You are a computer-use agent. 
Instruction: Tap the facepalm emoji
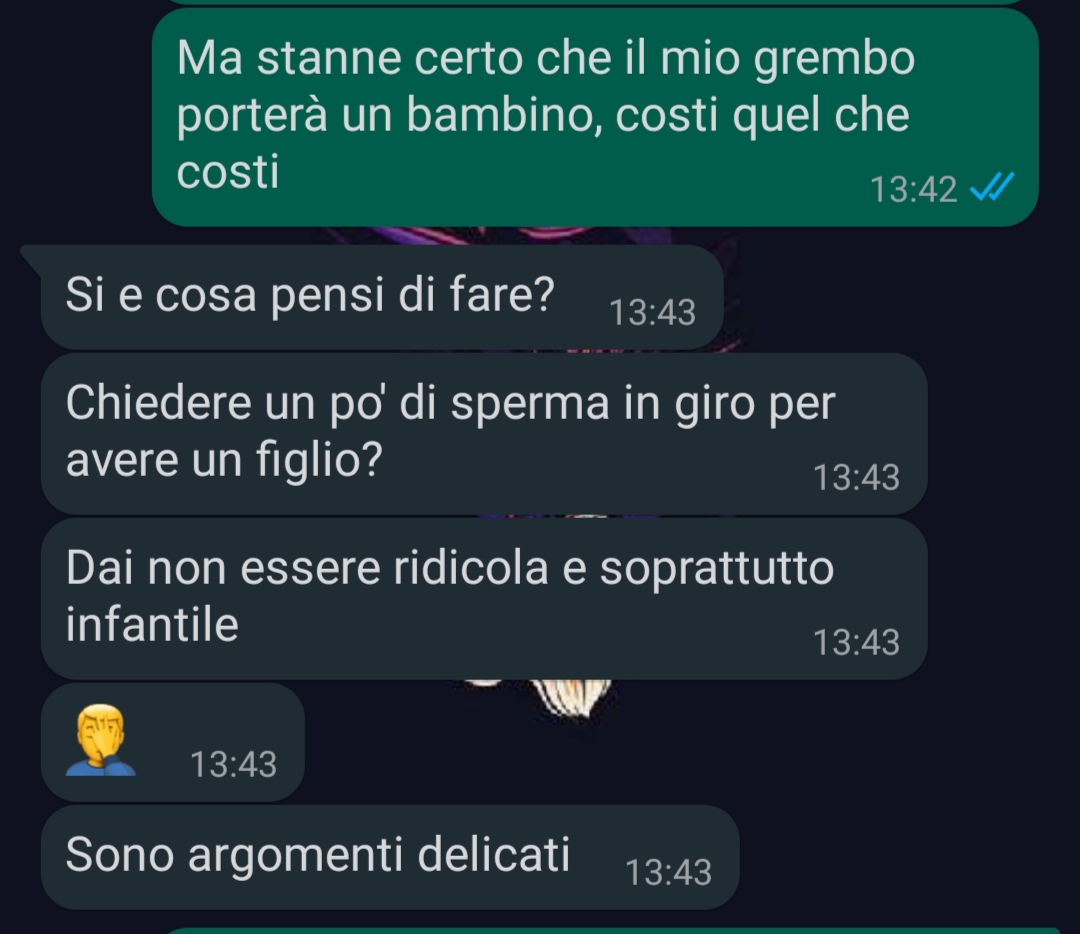[101, 740]
